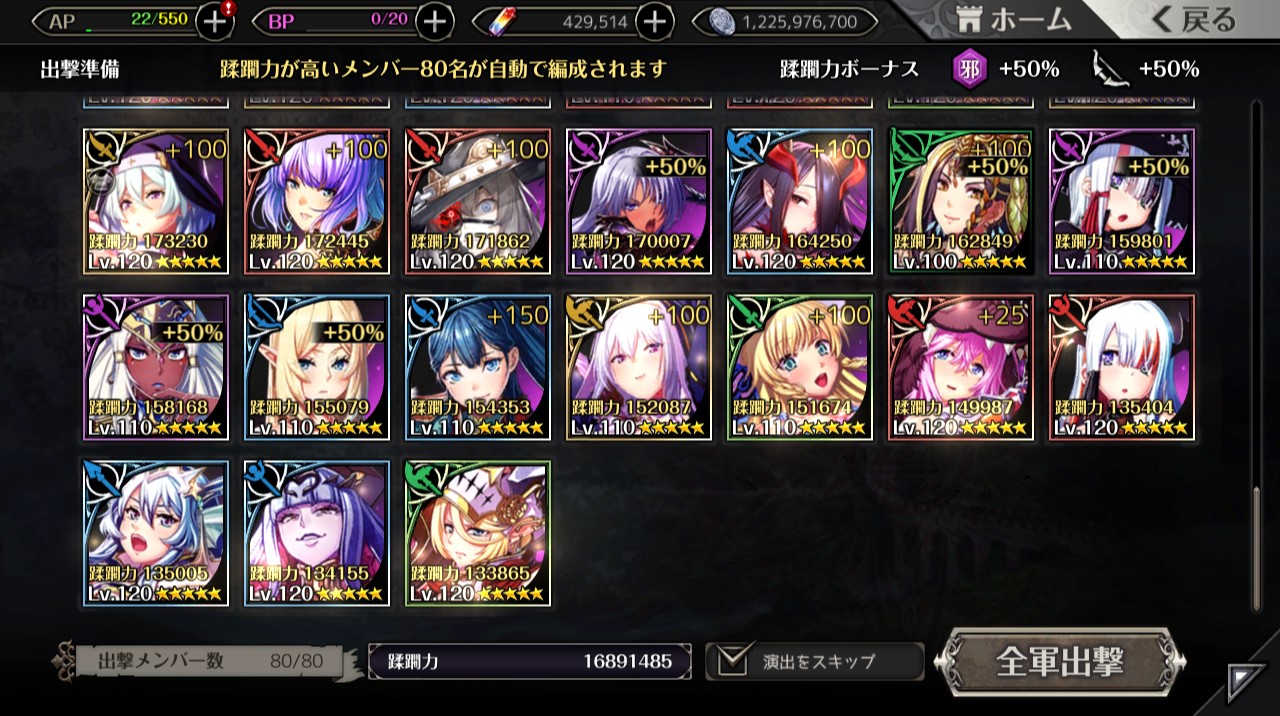Expand the corner triangle menu
The height and width of the screenshot is (716, 1280).
pyautogui.click(x=1245, y=681)
